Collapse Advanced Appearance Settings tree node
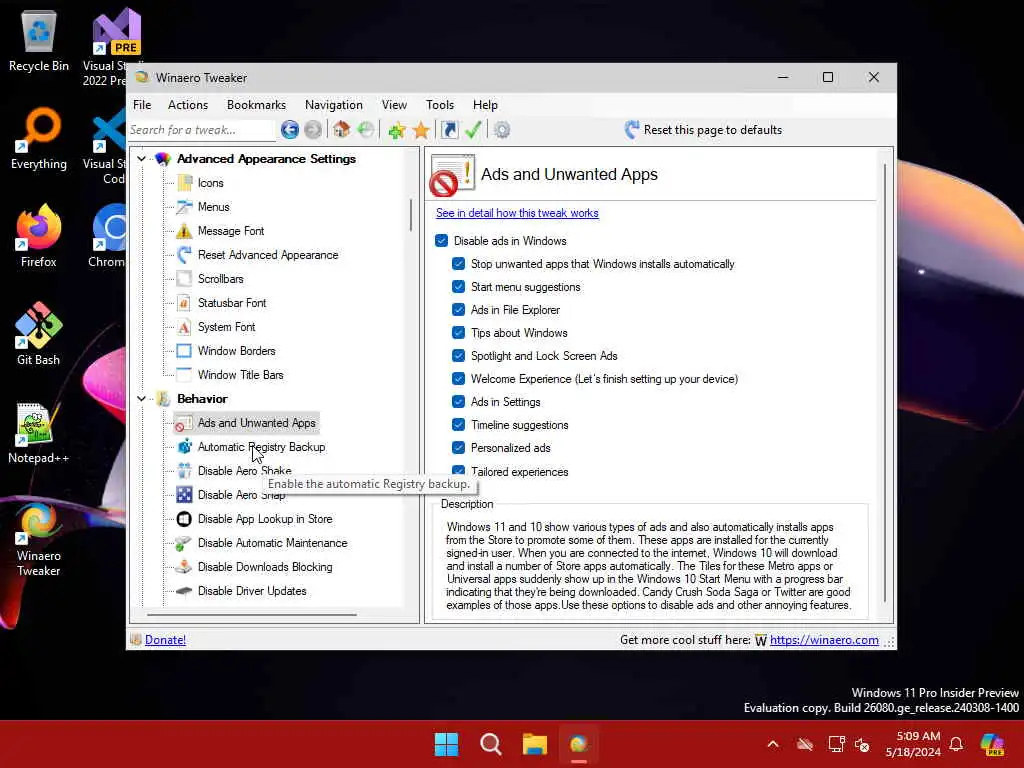The image size is (1024, 768). (141, 159)
